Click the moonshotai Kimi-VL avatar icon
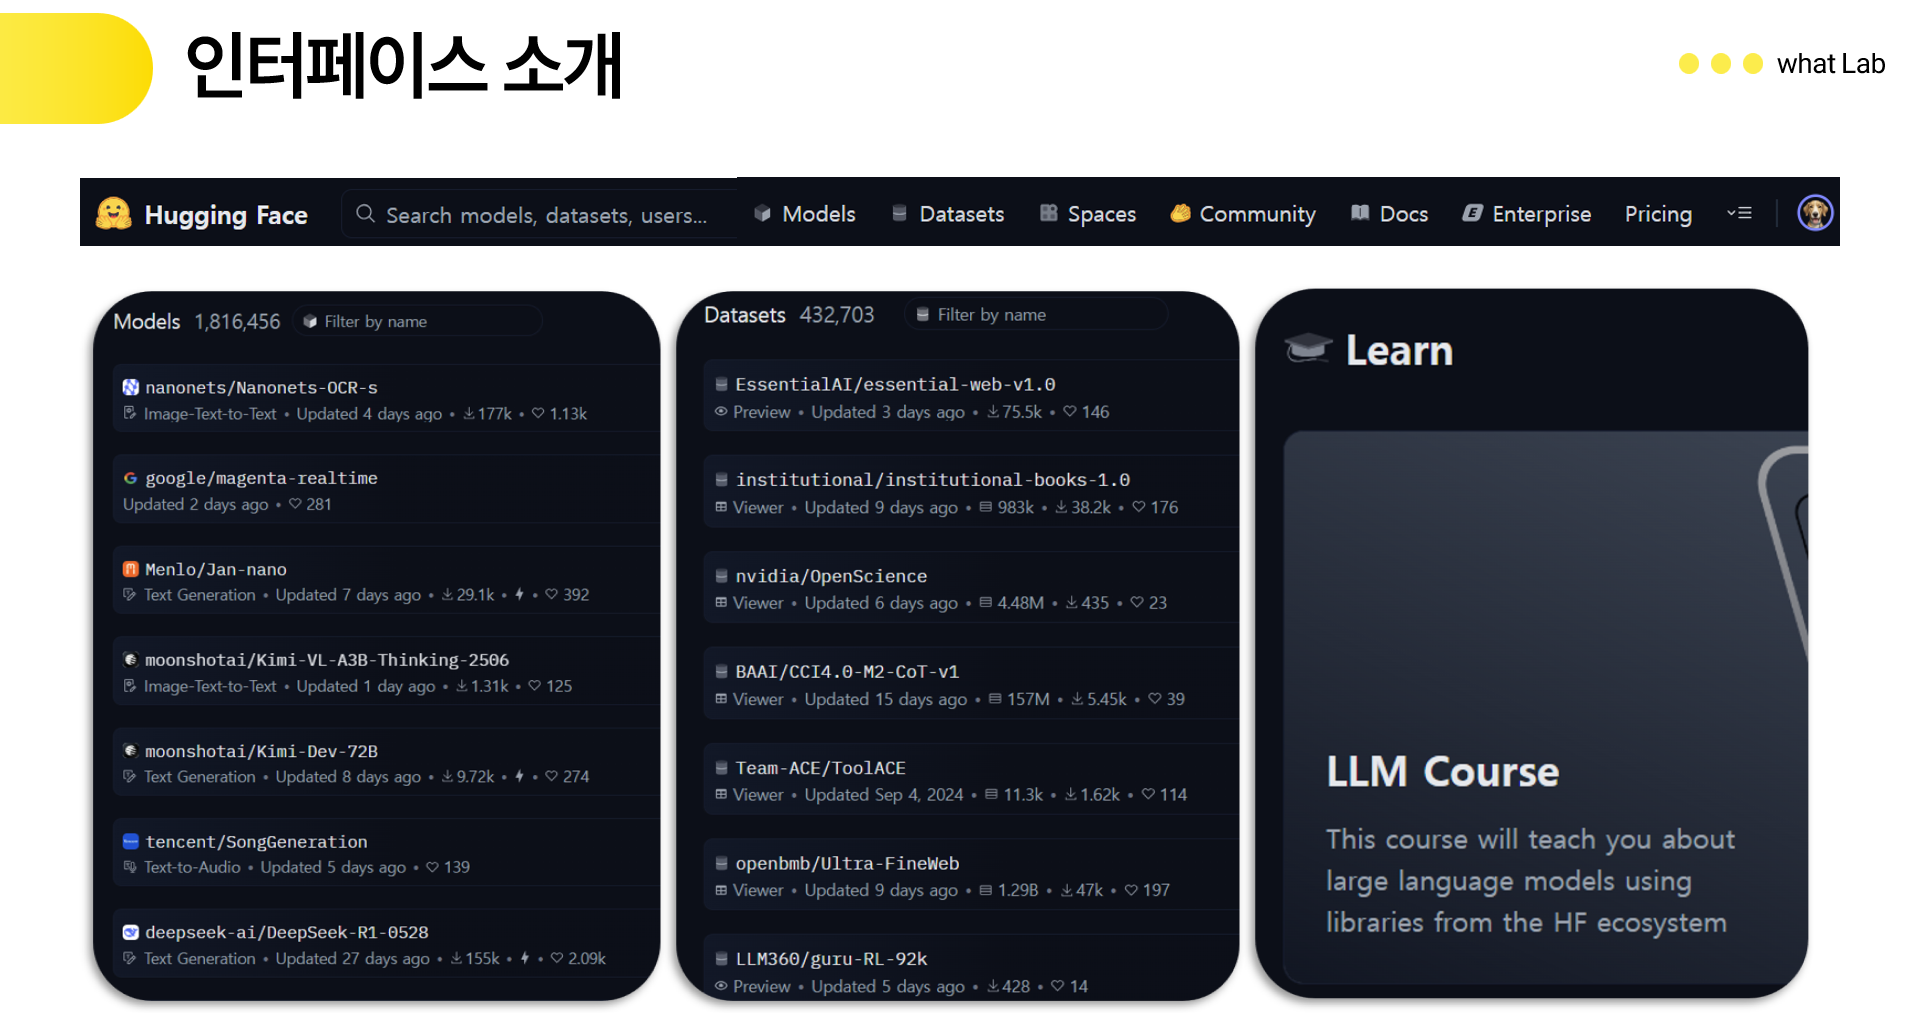This screenshot has width=1916, height=1013. click(131, 660)
